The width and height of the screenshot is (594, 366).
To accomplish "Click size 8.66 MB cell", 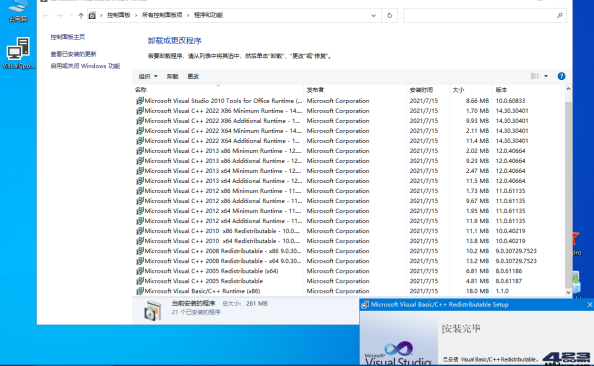I will 477,101.
